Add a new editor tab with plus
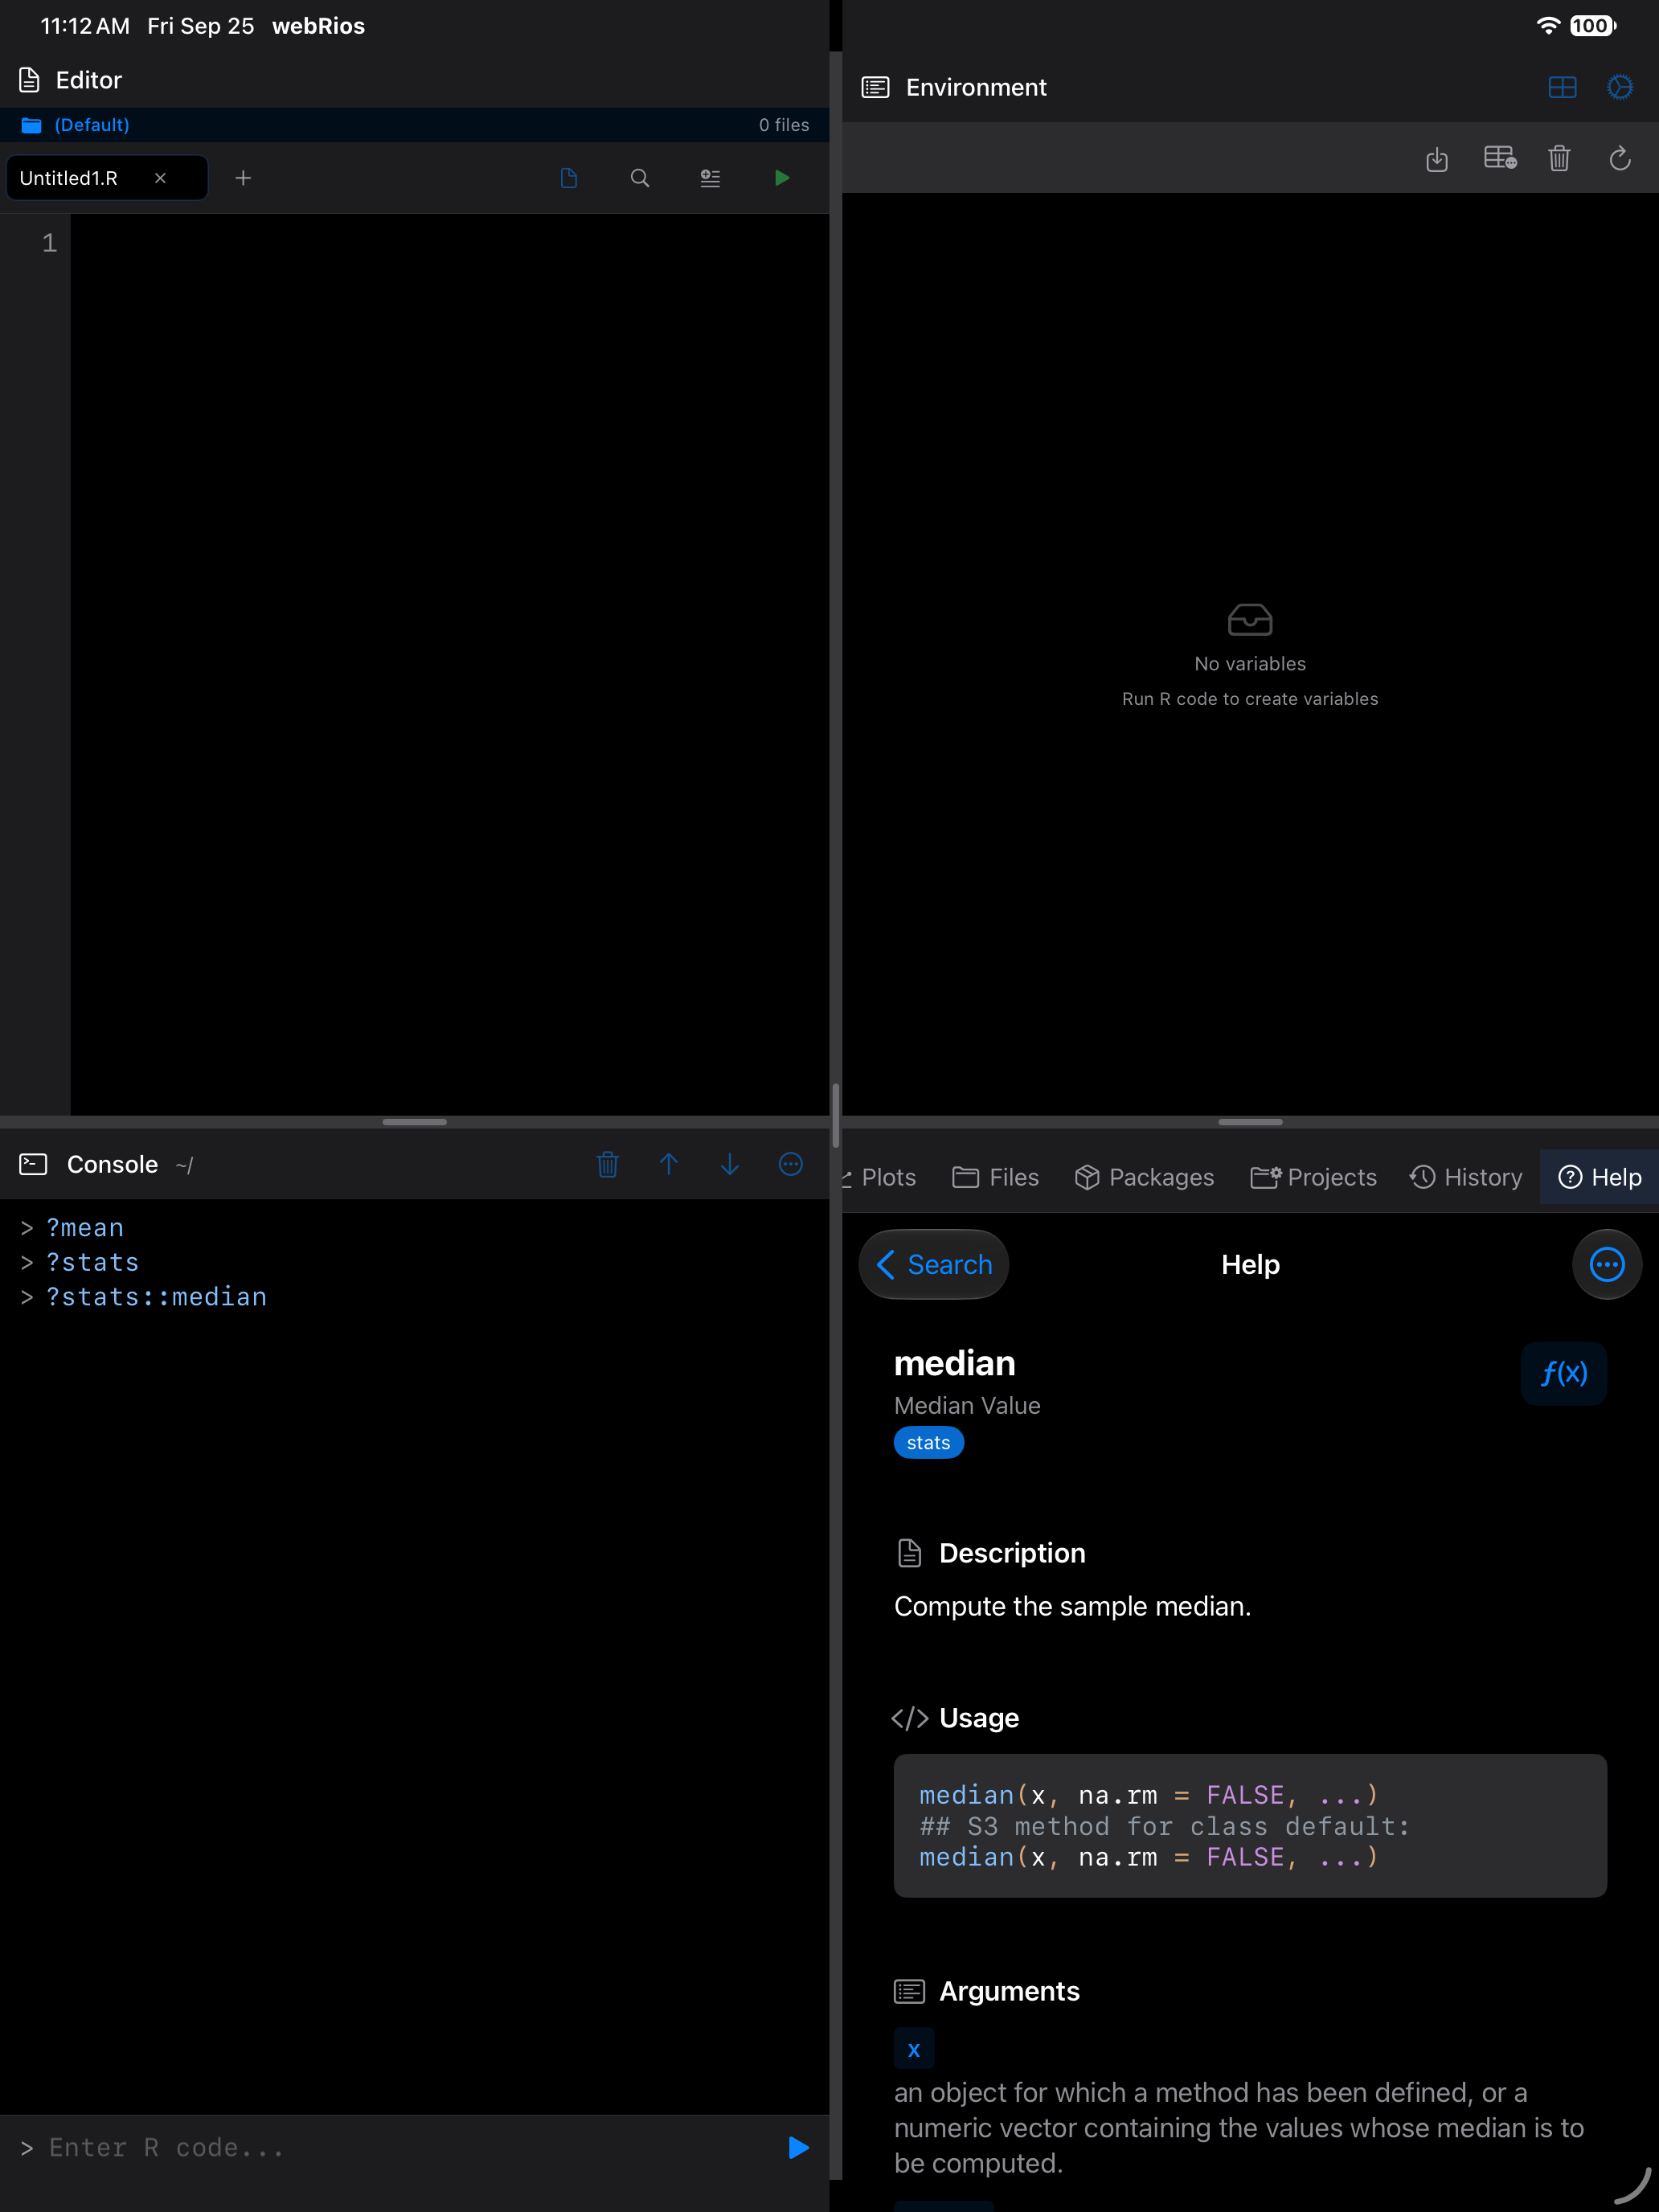Viewport: 1659px width, 2212px height. [243, 178]
